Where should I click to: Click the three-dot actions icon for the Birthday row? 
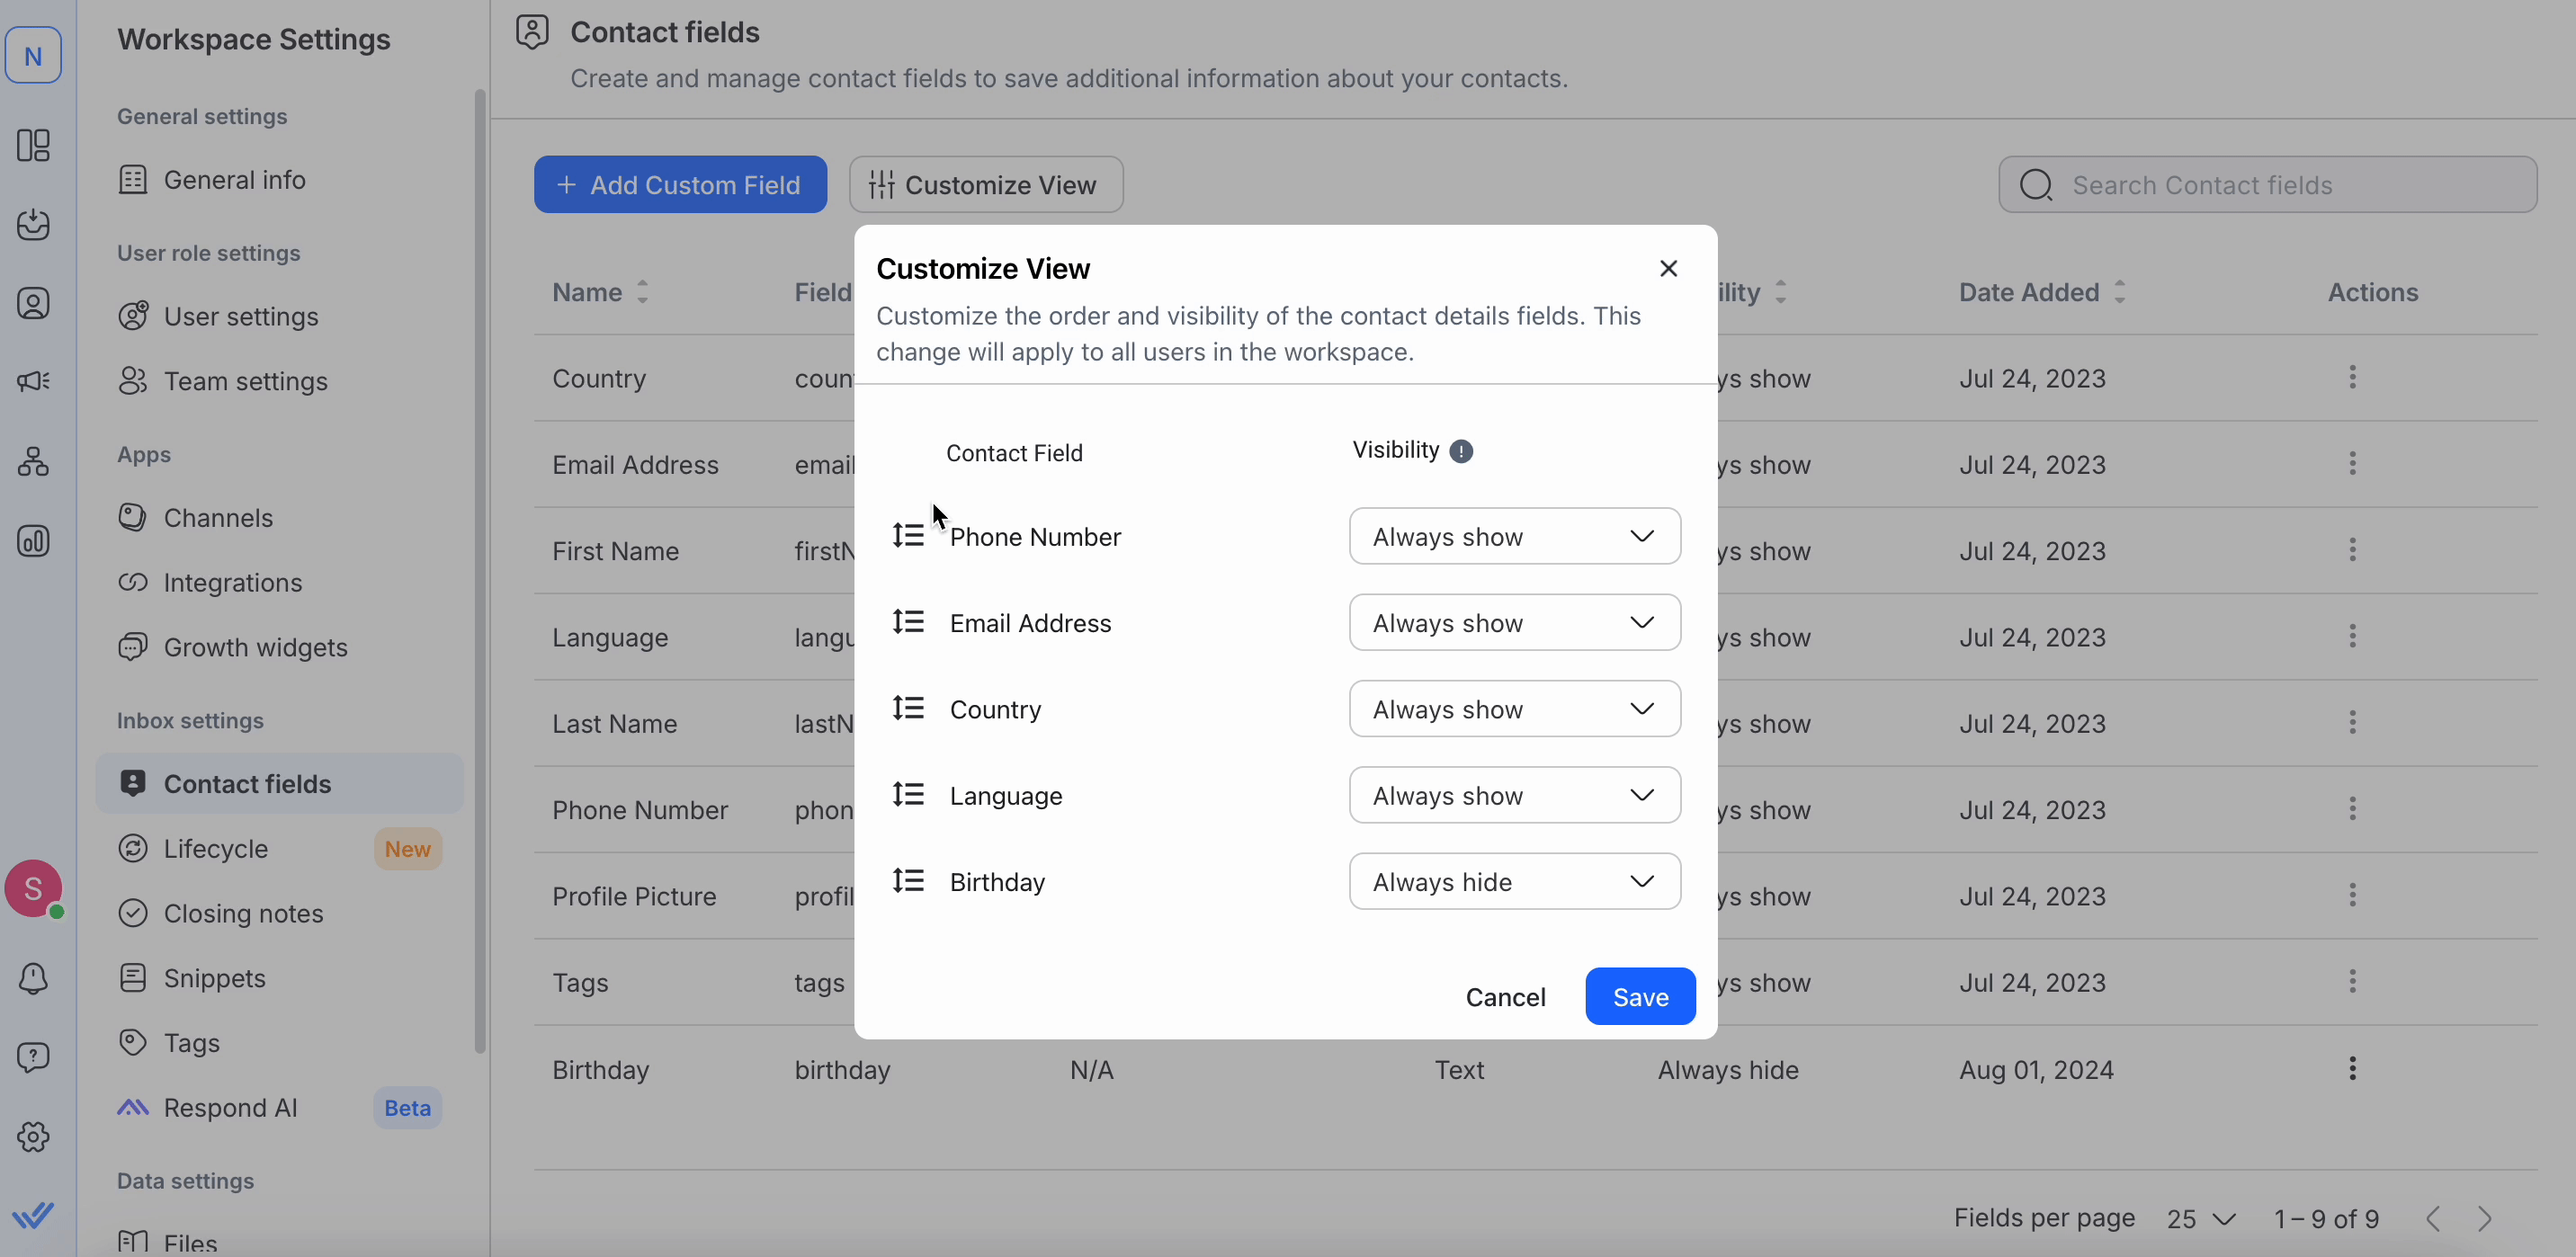[x=2352, y=1069]
